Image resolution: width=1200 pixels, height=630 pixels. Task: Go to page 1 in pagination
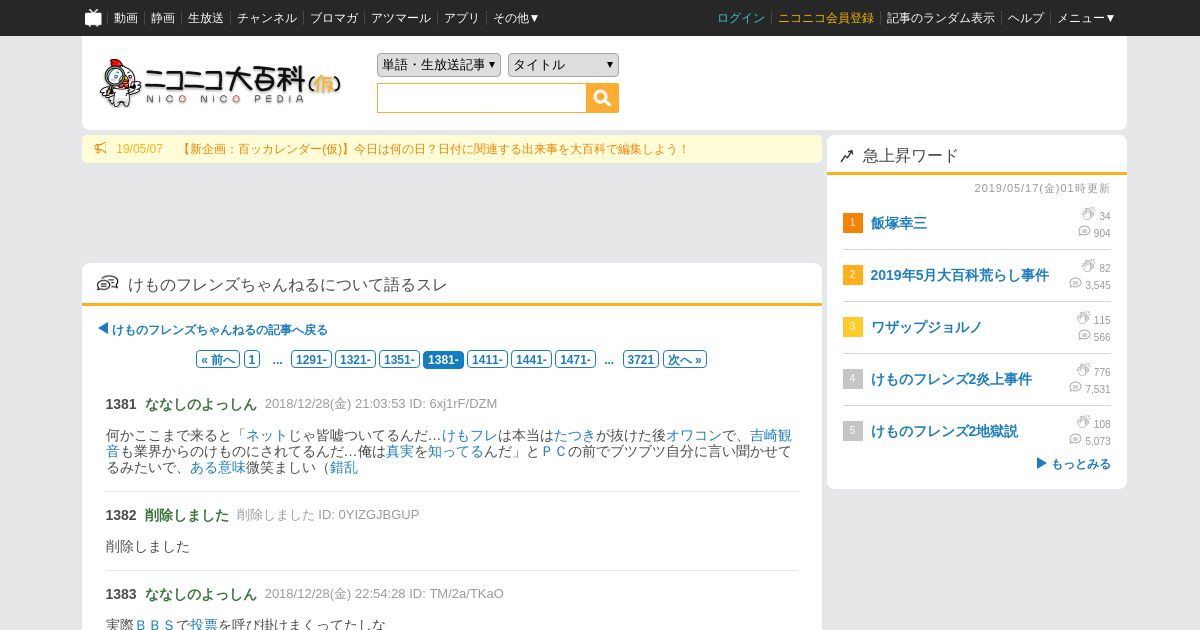point(252,359)
